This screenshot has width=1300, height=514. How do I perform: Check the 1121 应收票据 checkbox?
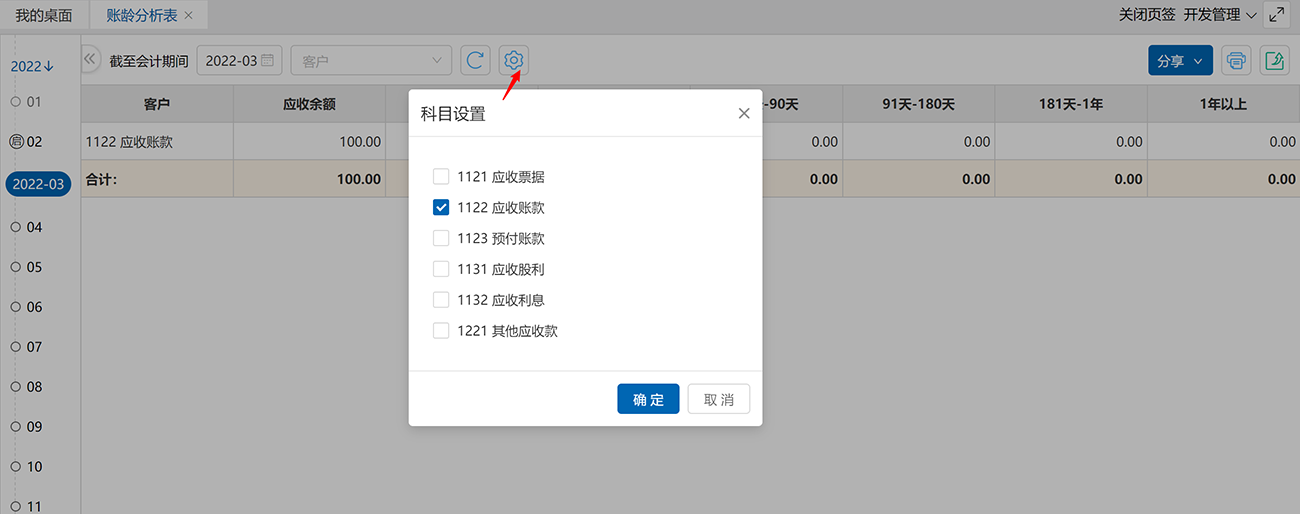pos(441,177)
